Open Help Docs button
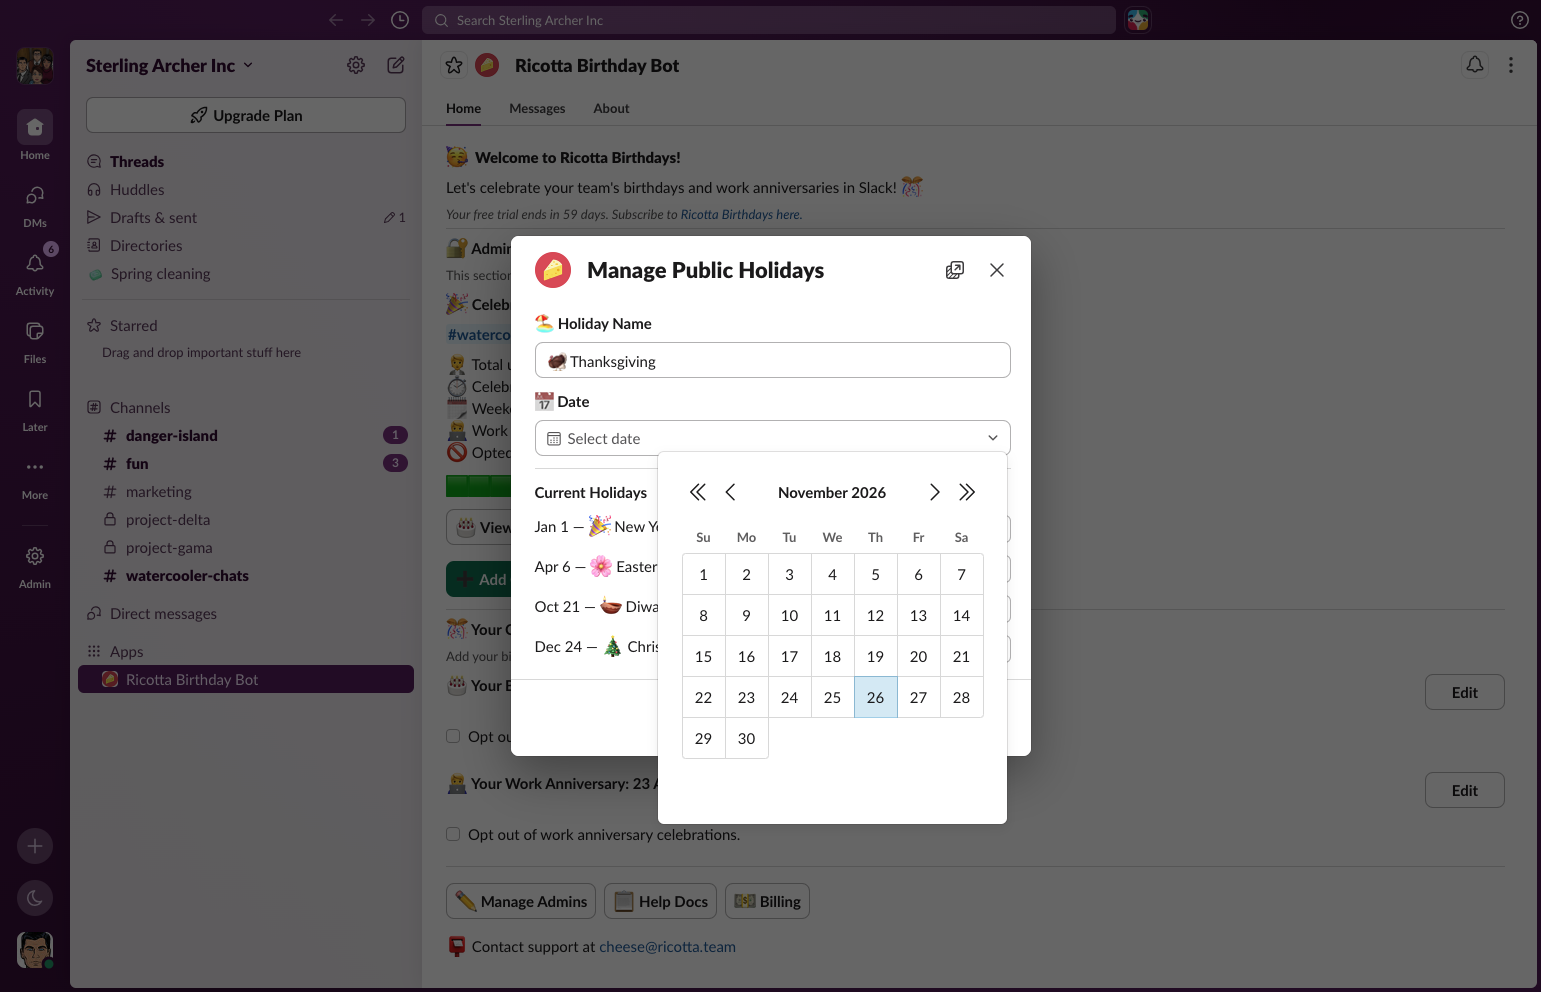The width and height of the screenshot is (1541, 992). 661,901
